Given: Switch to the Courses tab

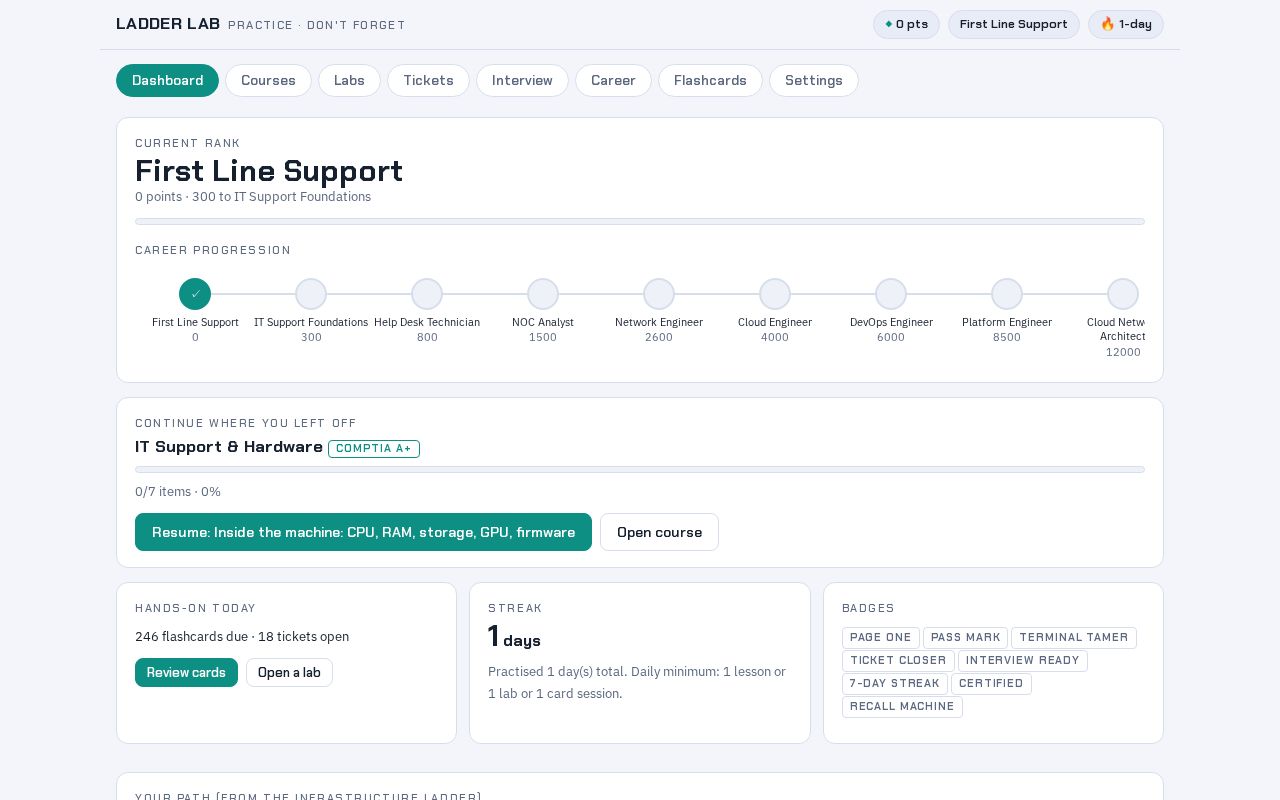Looking at the screenshot, I should pos(268,80).
